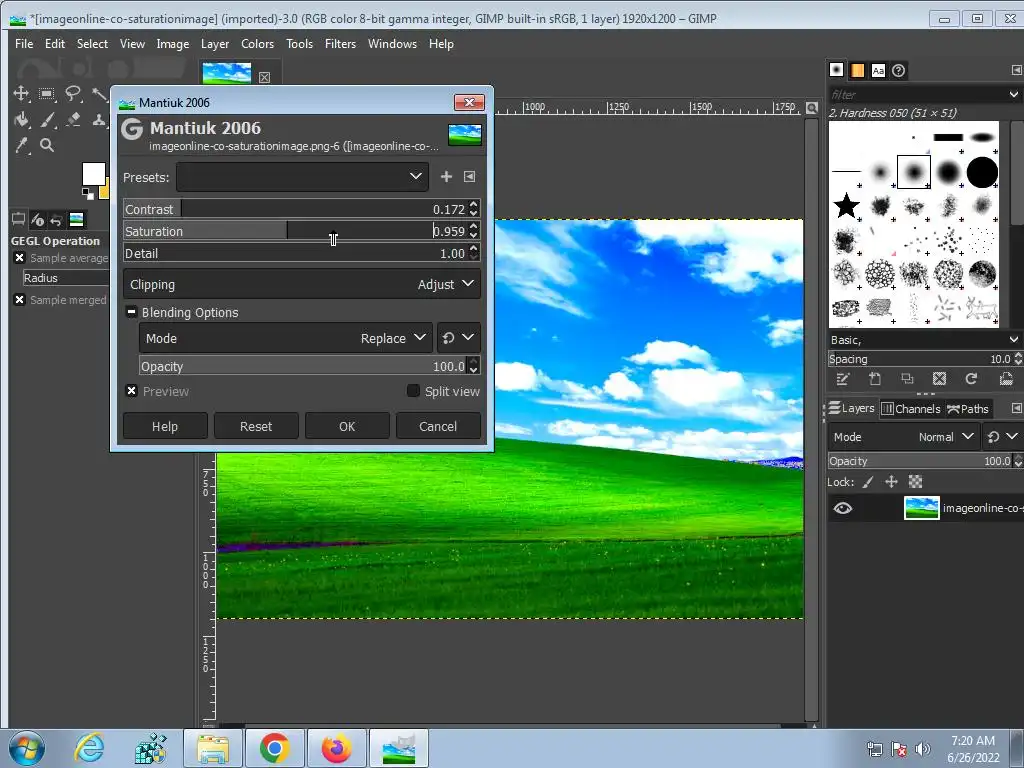Open the brush filter tag dropdown
The height and width of the screenshot is (768, 1024).
coord(1013,95)
